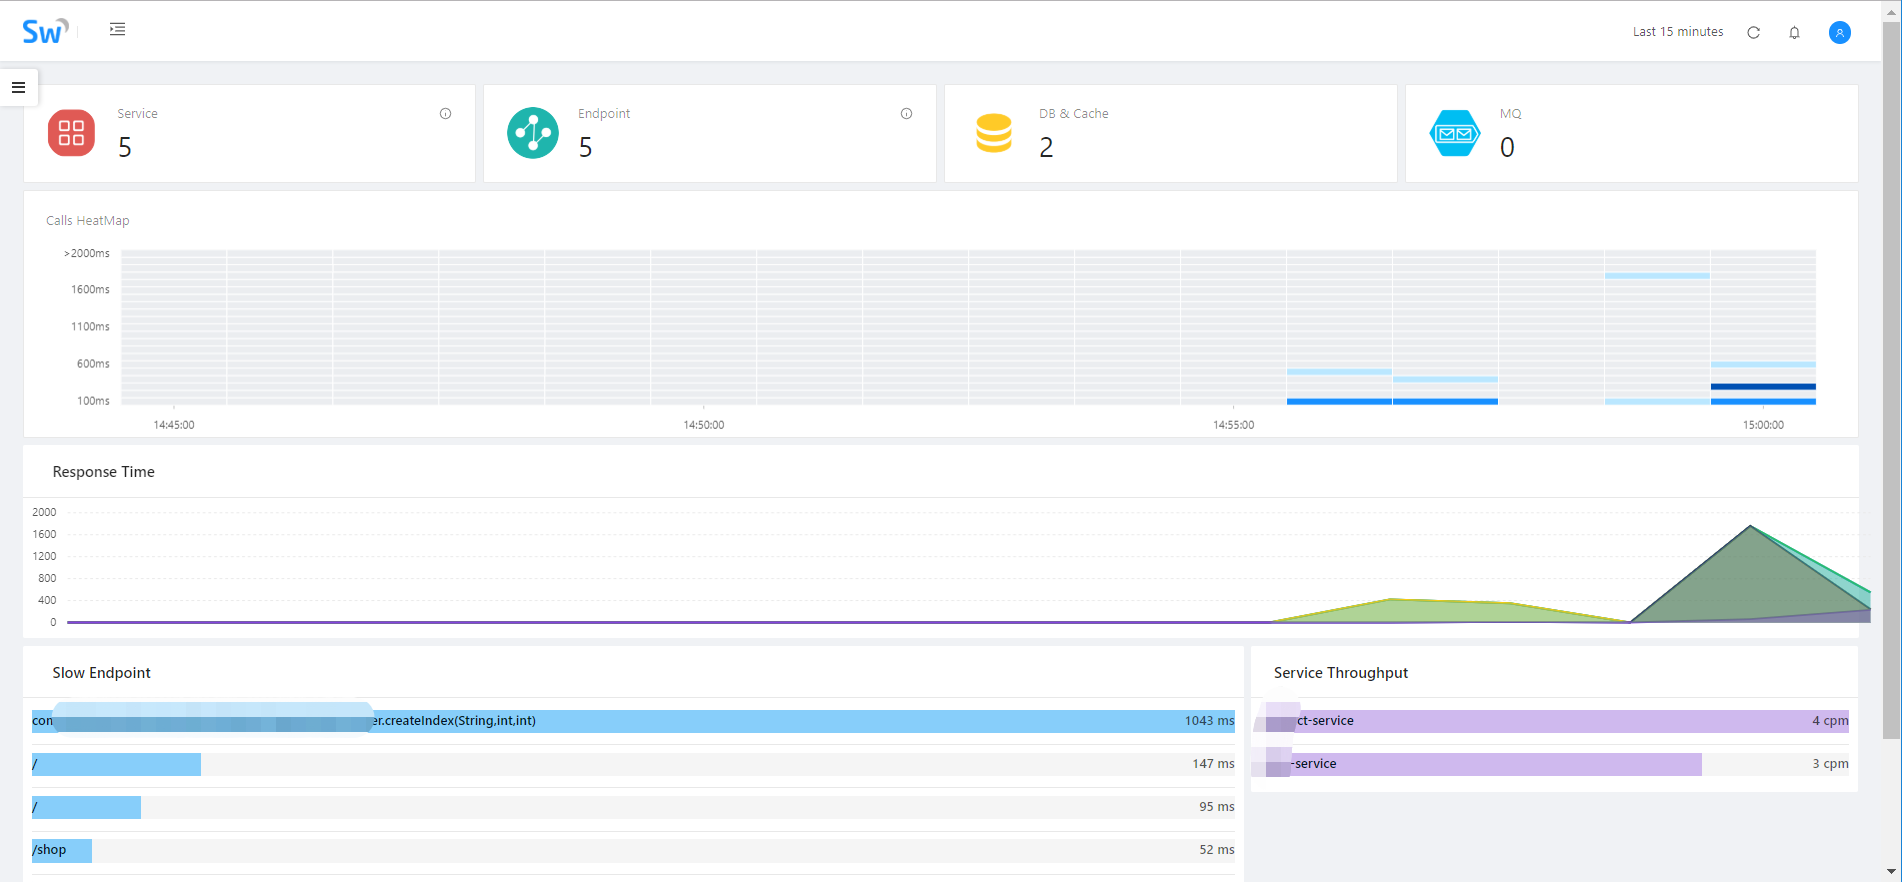Image resolution: width=1902 pixels, height=882 pixels.
Task: Toggle the top navigation menu collapse icon
Action: (x=117, y=29)
